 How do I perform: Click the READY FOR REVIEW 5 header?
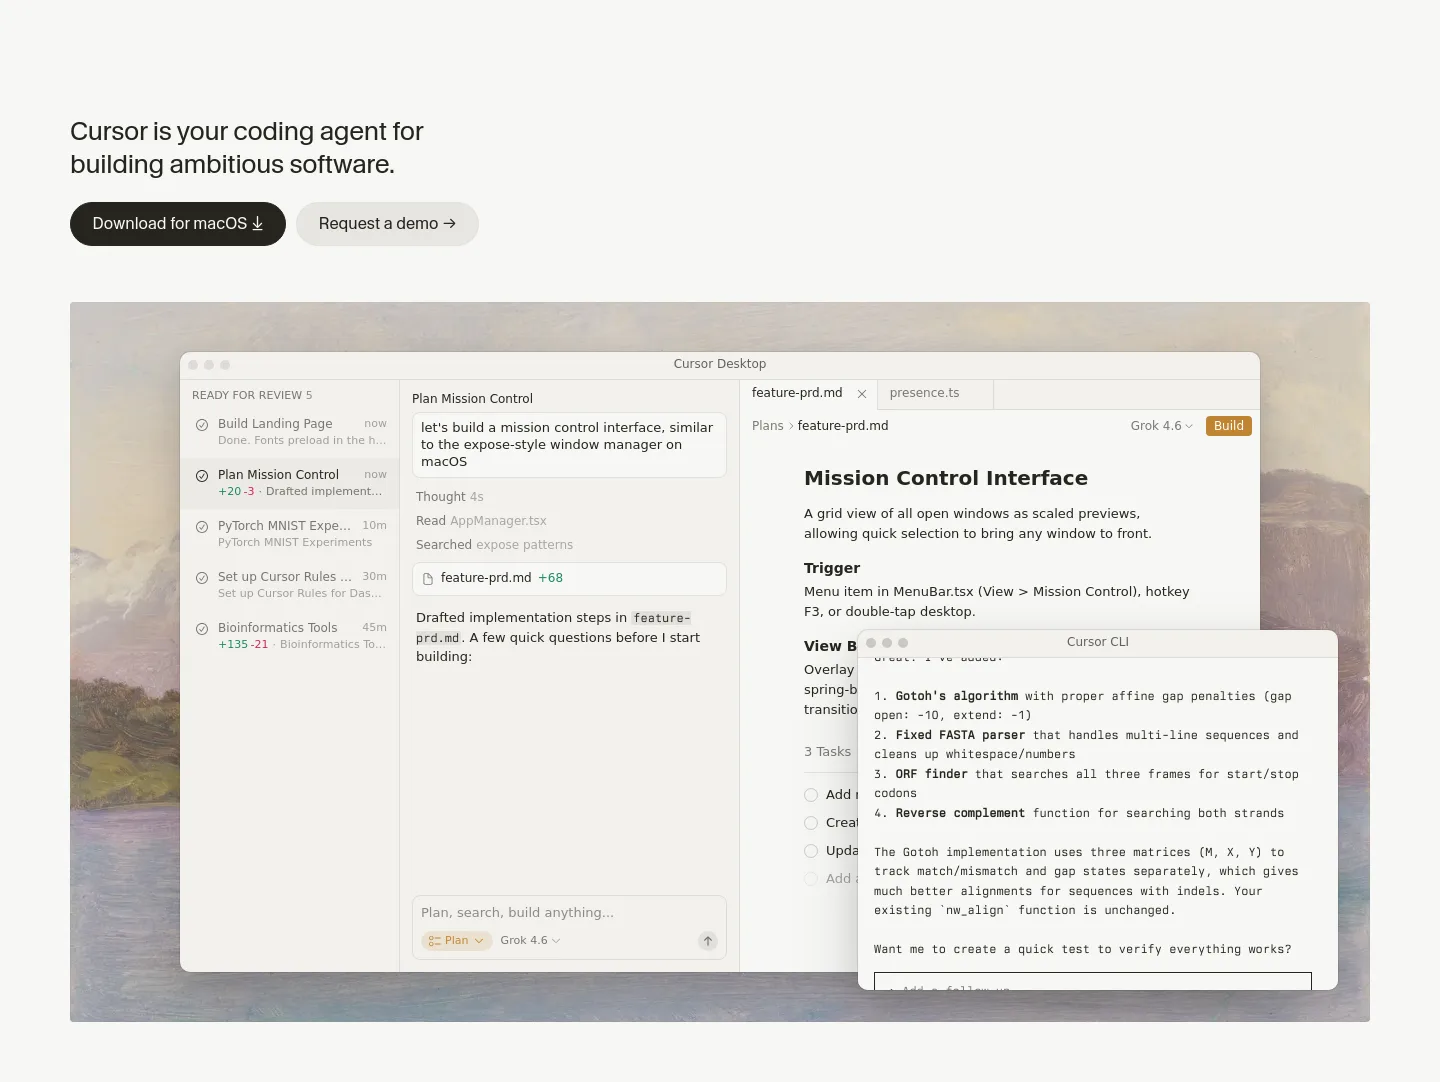[x=252, y=395]
